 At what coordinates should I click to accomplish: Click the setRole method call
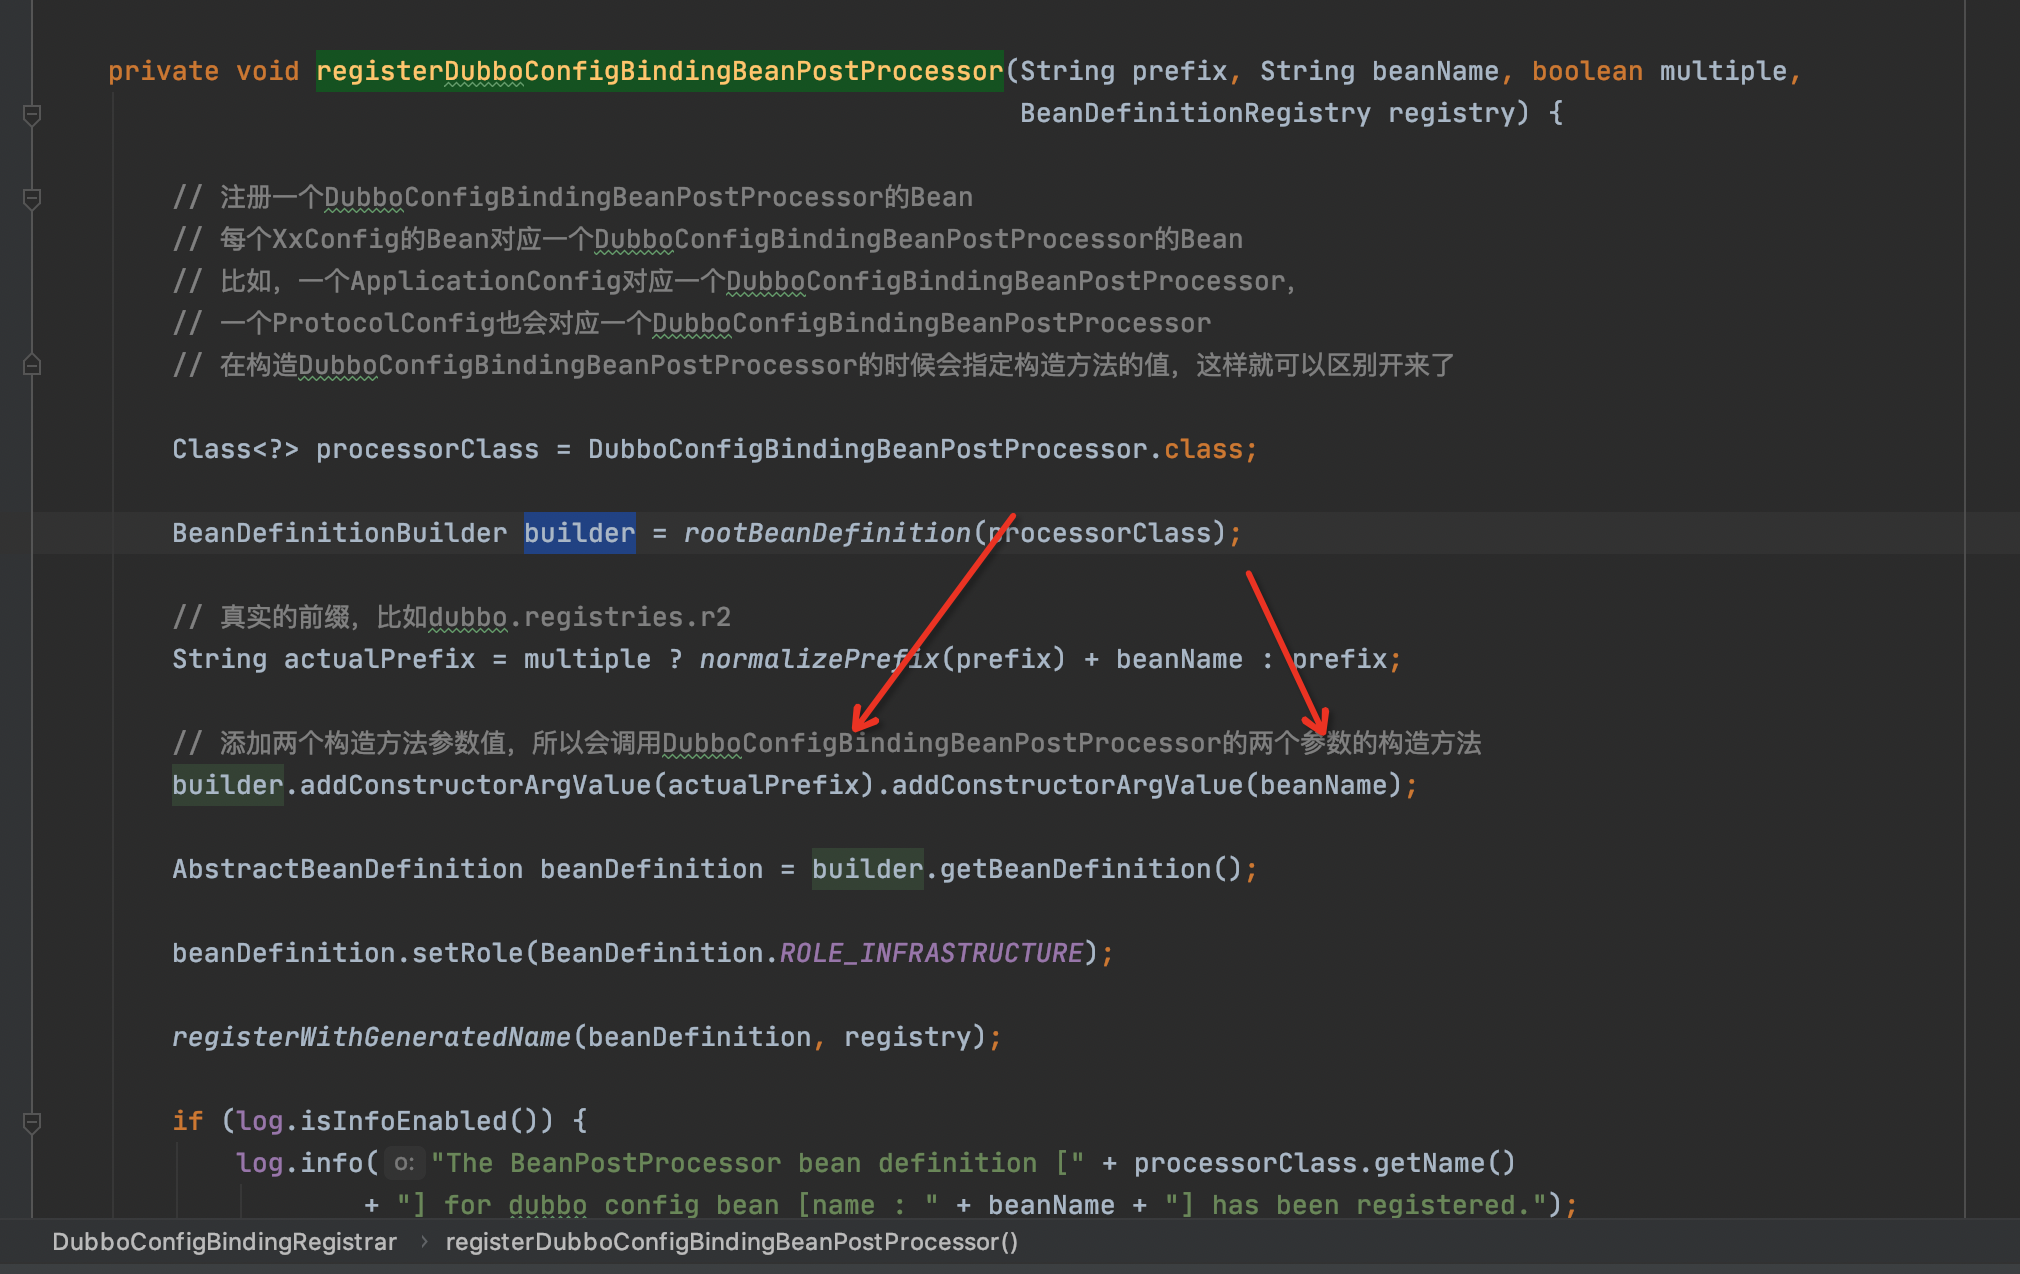click(x=468, y=953)
